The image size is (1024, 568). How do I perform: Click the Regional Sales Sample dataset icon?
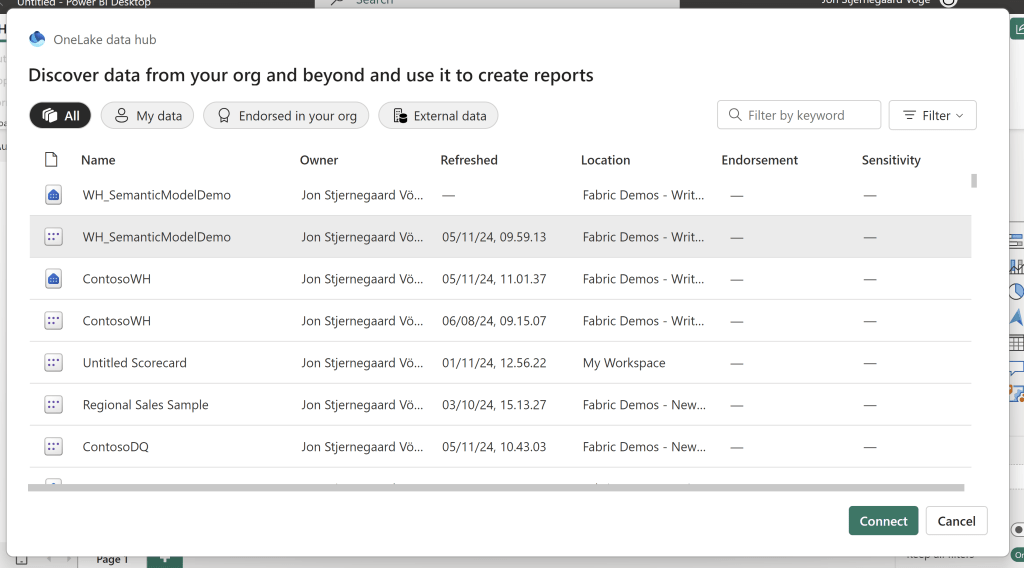54,405
